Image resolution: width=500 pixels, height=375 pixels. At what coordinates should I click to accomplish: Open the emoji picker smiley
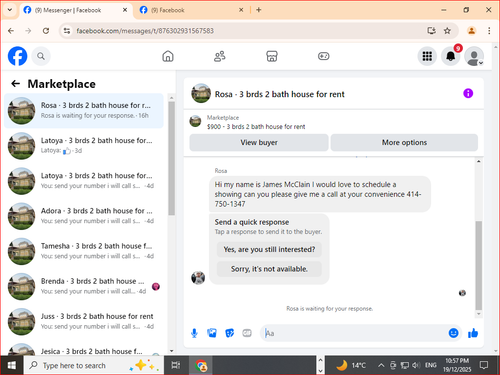pos(453,333)
